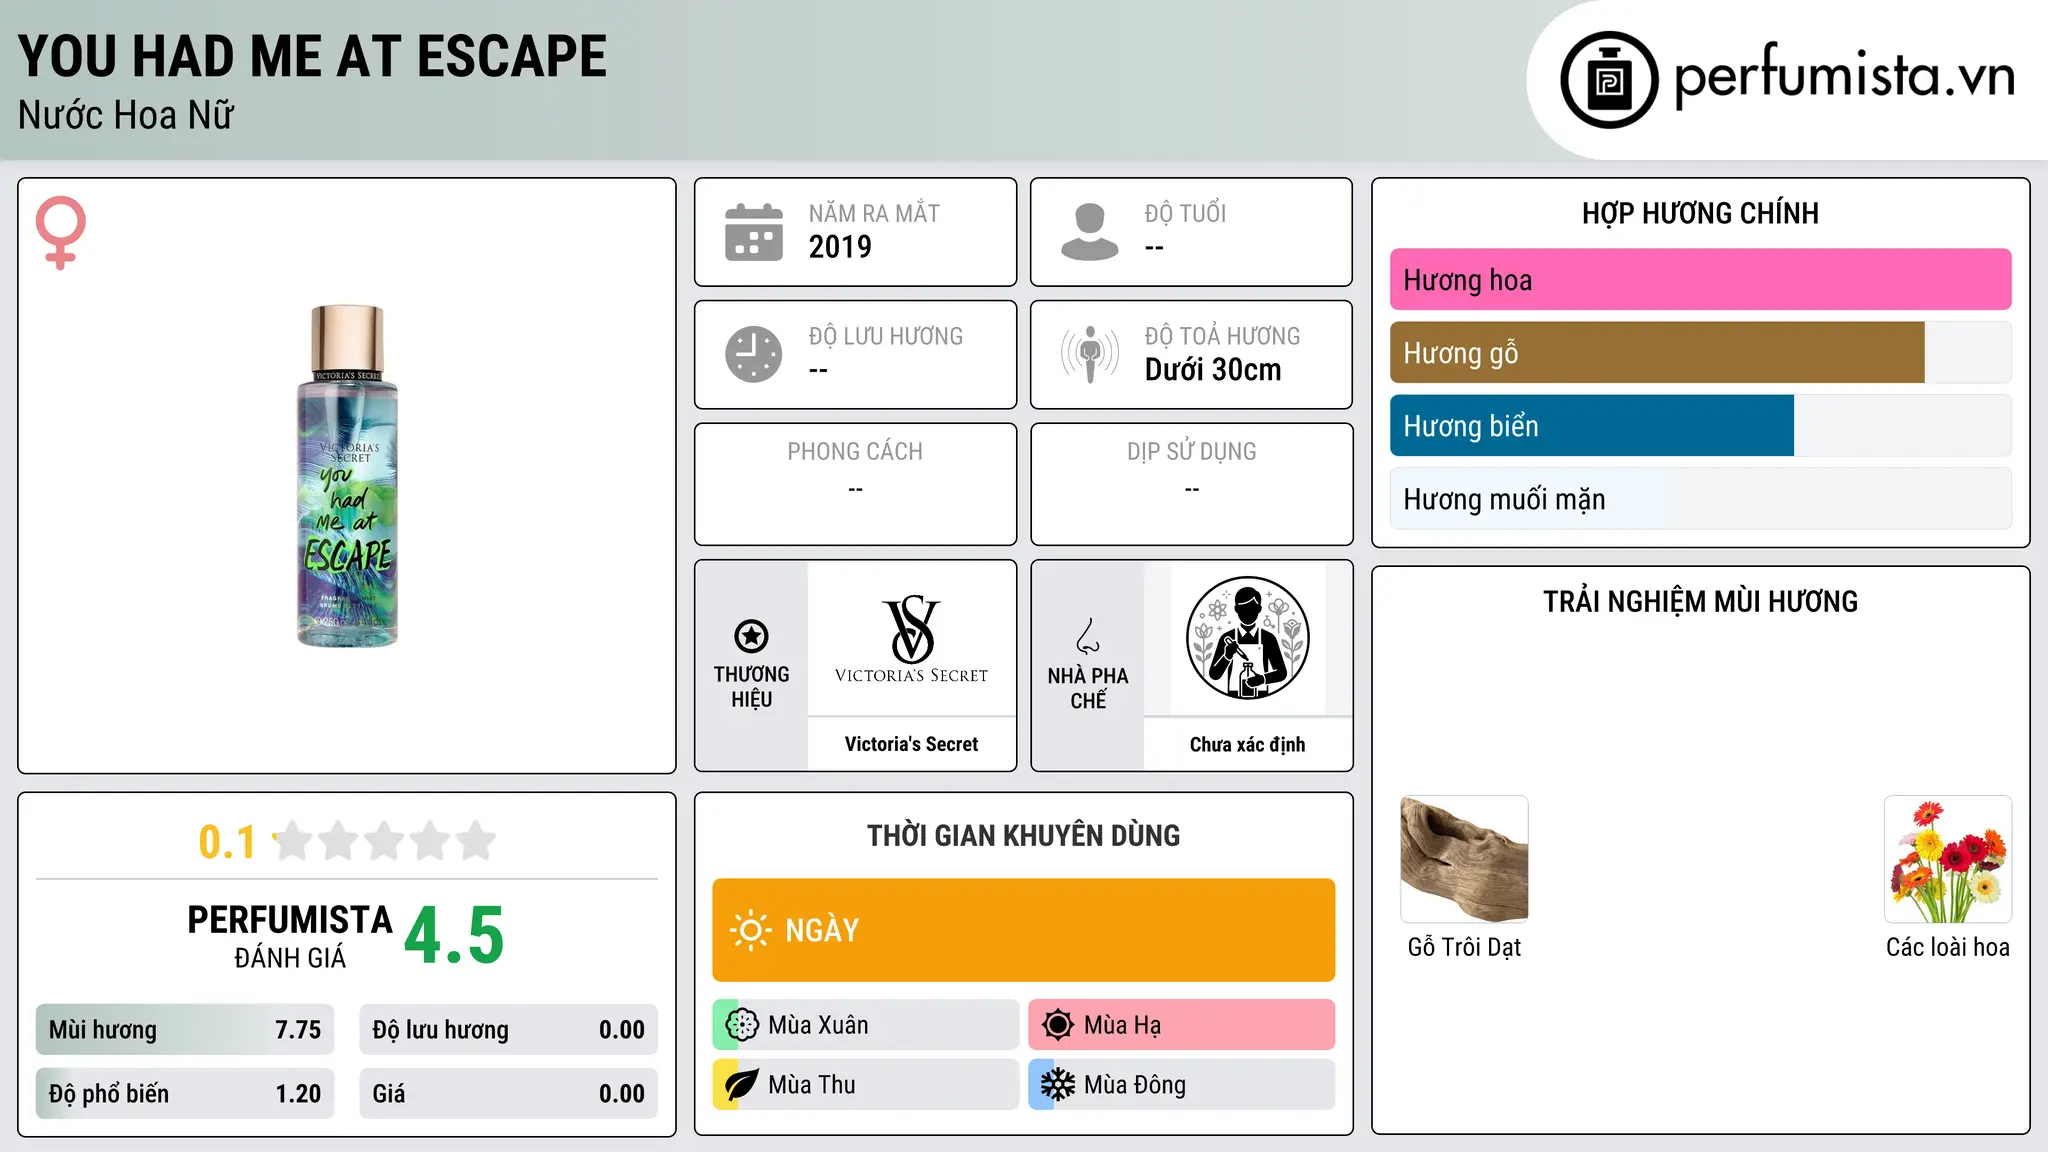Click the Chưa xác định perfumer label

[x=1247, y=744]
